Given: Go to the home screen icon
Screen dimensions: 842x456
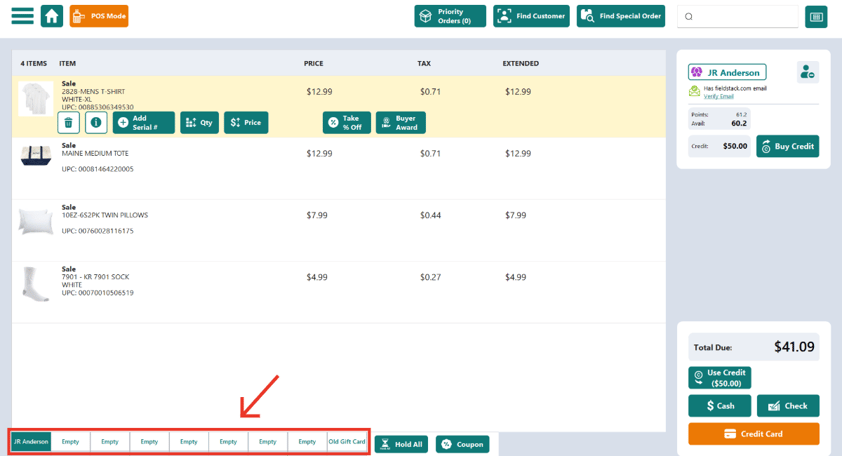Looking at the screenshot, I should tap(52, 16).
